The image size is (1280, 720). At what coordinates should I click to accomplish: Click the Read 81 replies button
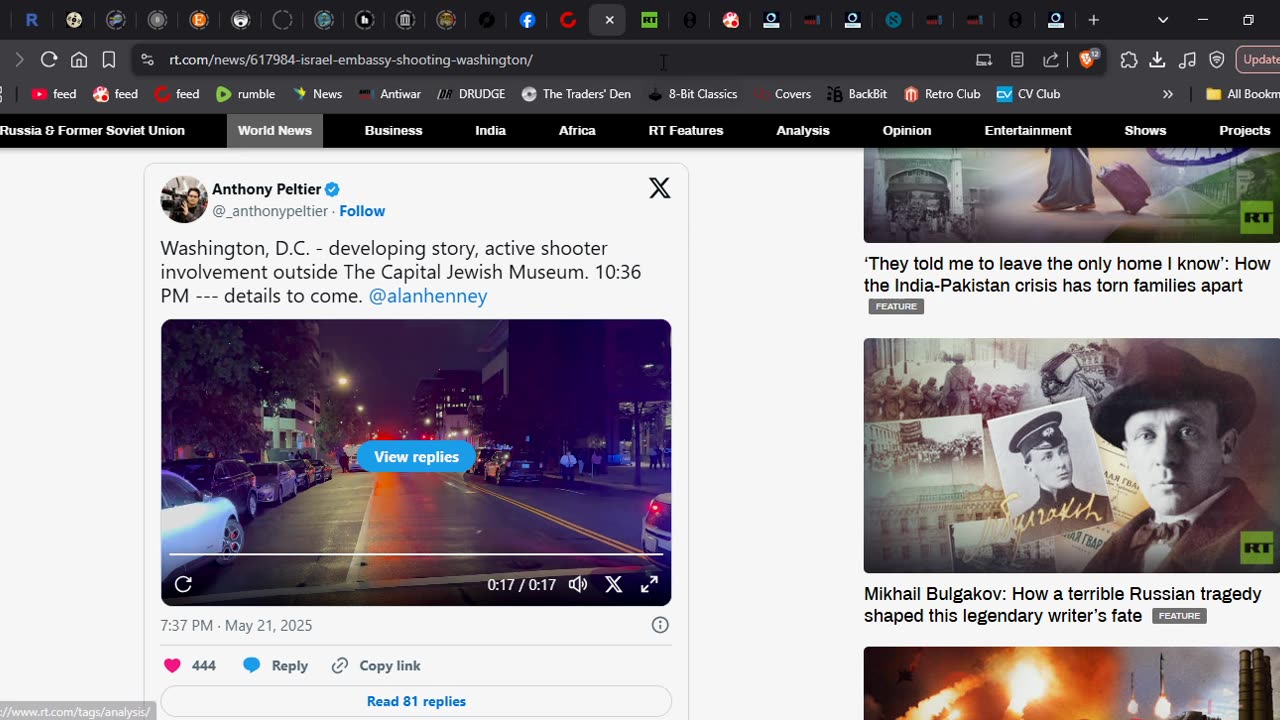coord(416,701)
